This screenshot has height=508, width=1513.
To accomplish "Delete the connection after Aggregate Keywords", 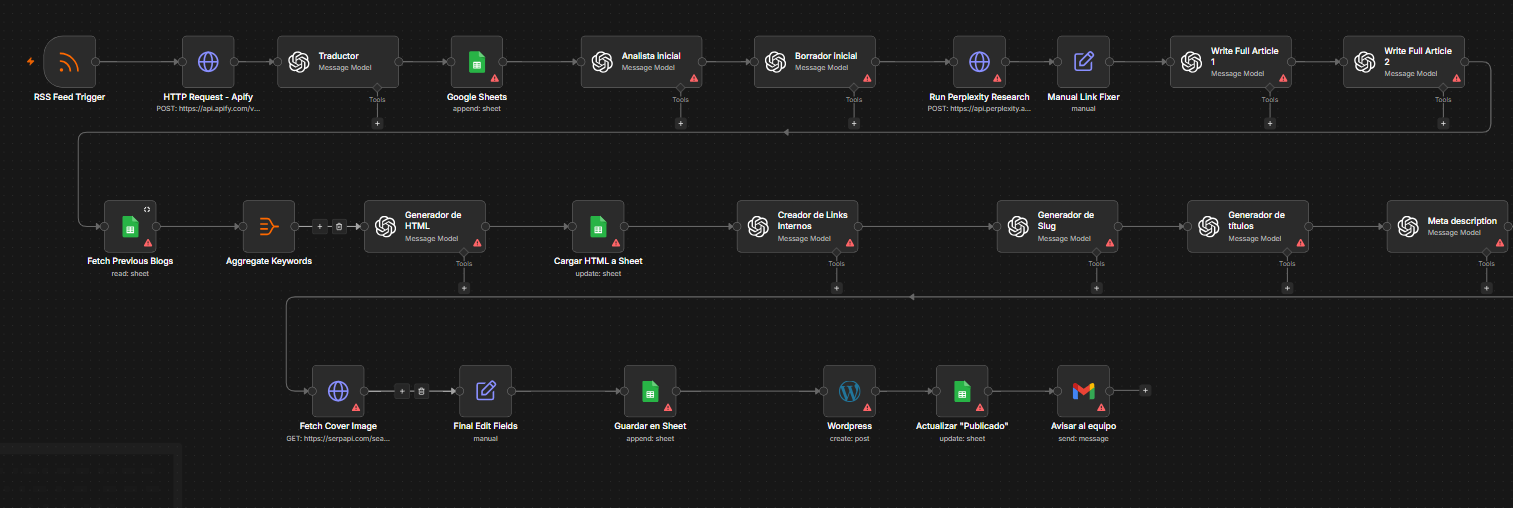I will (338, 226).
